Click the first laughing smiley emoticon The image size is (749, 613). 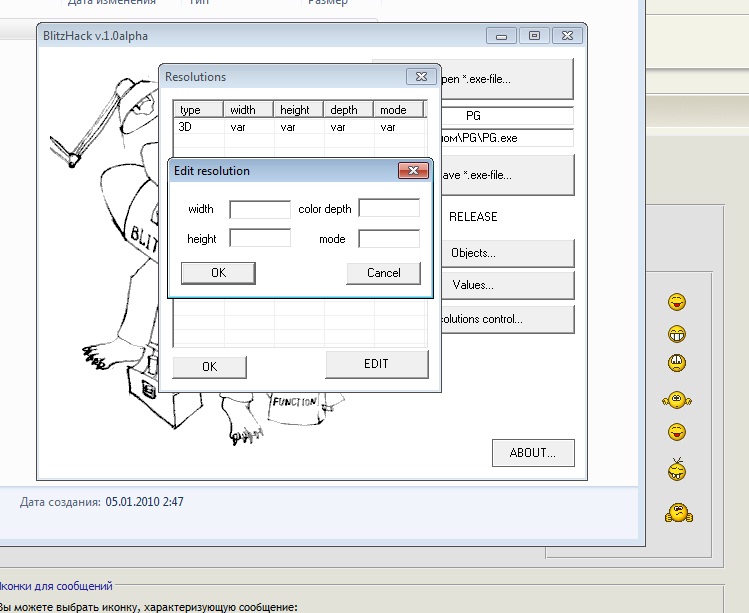677,302
